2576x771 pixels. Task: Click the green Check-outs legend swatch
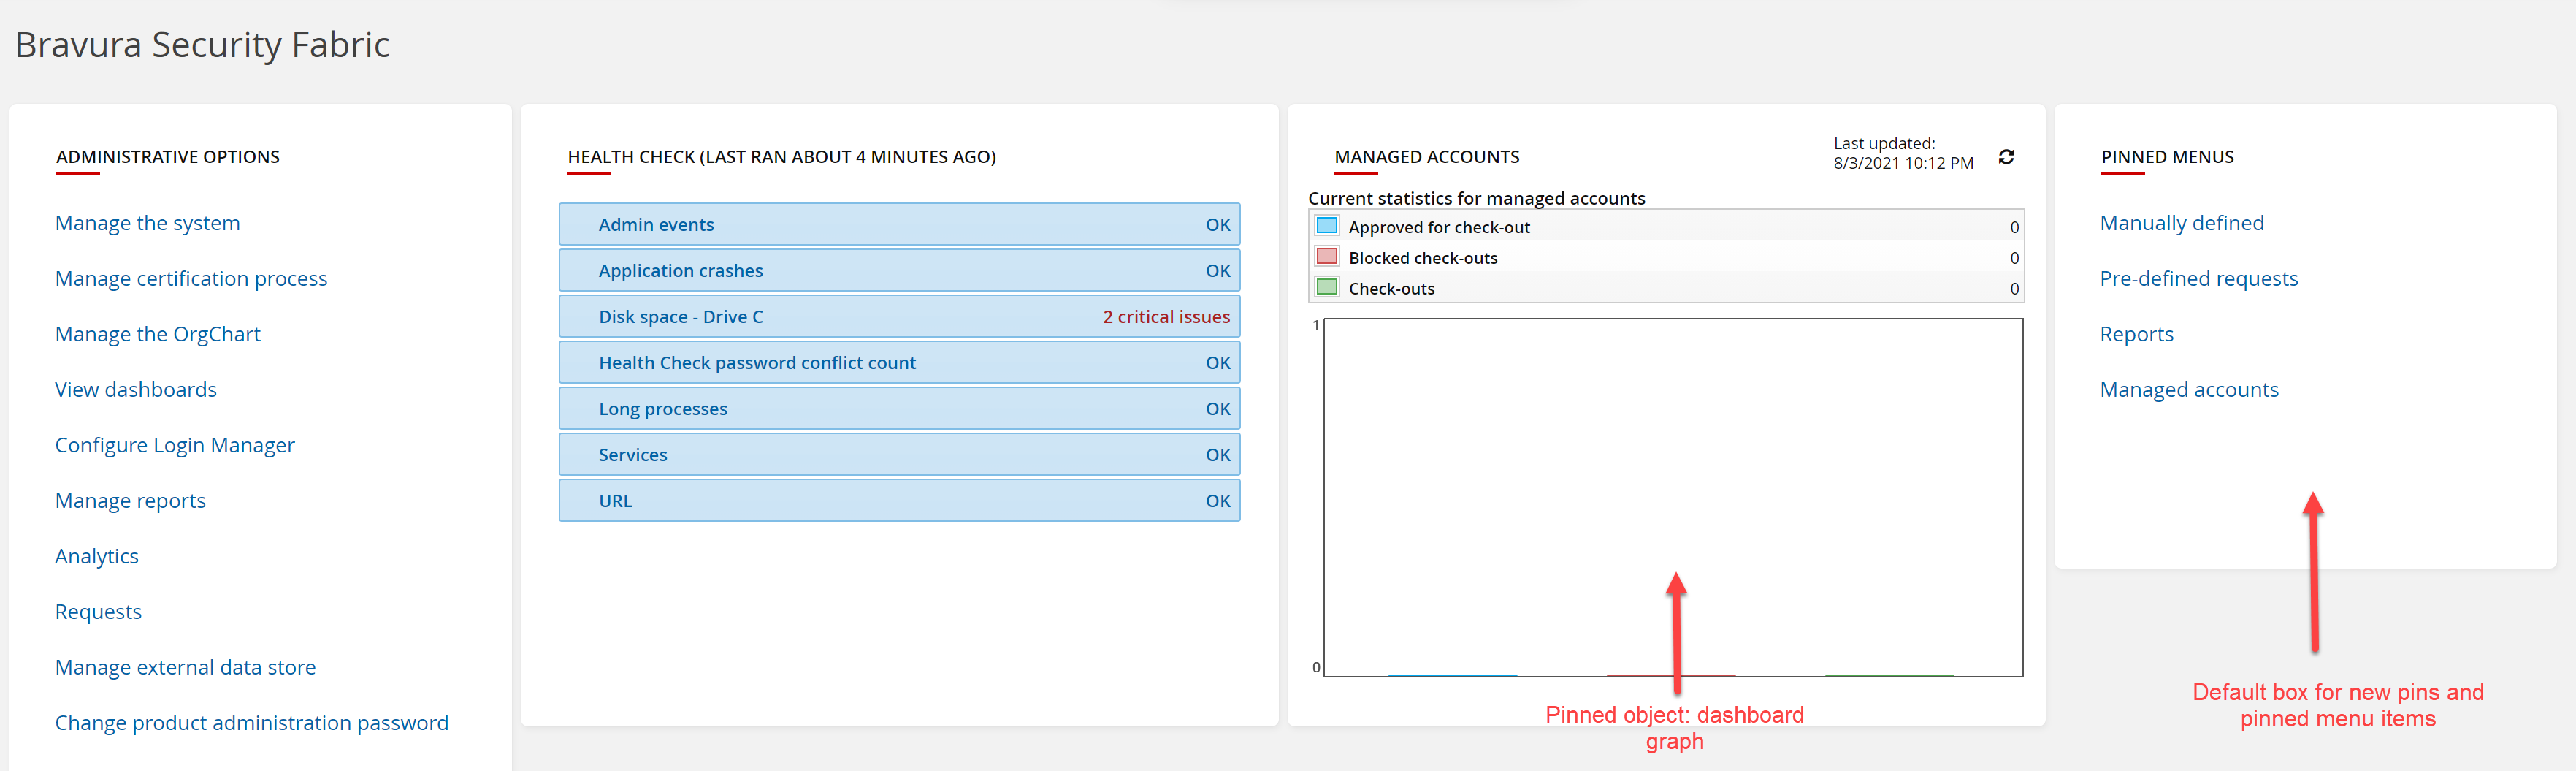tap(1326, 288)
